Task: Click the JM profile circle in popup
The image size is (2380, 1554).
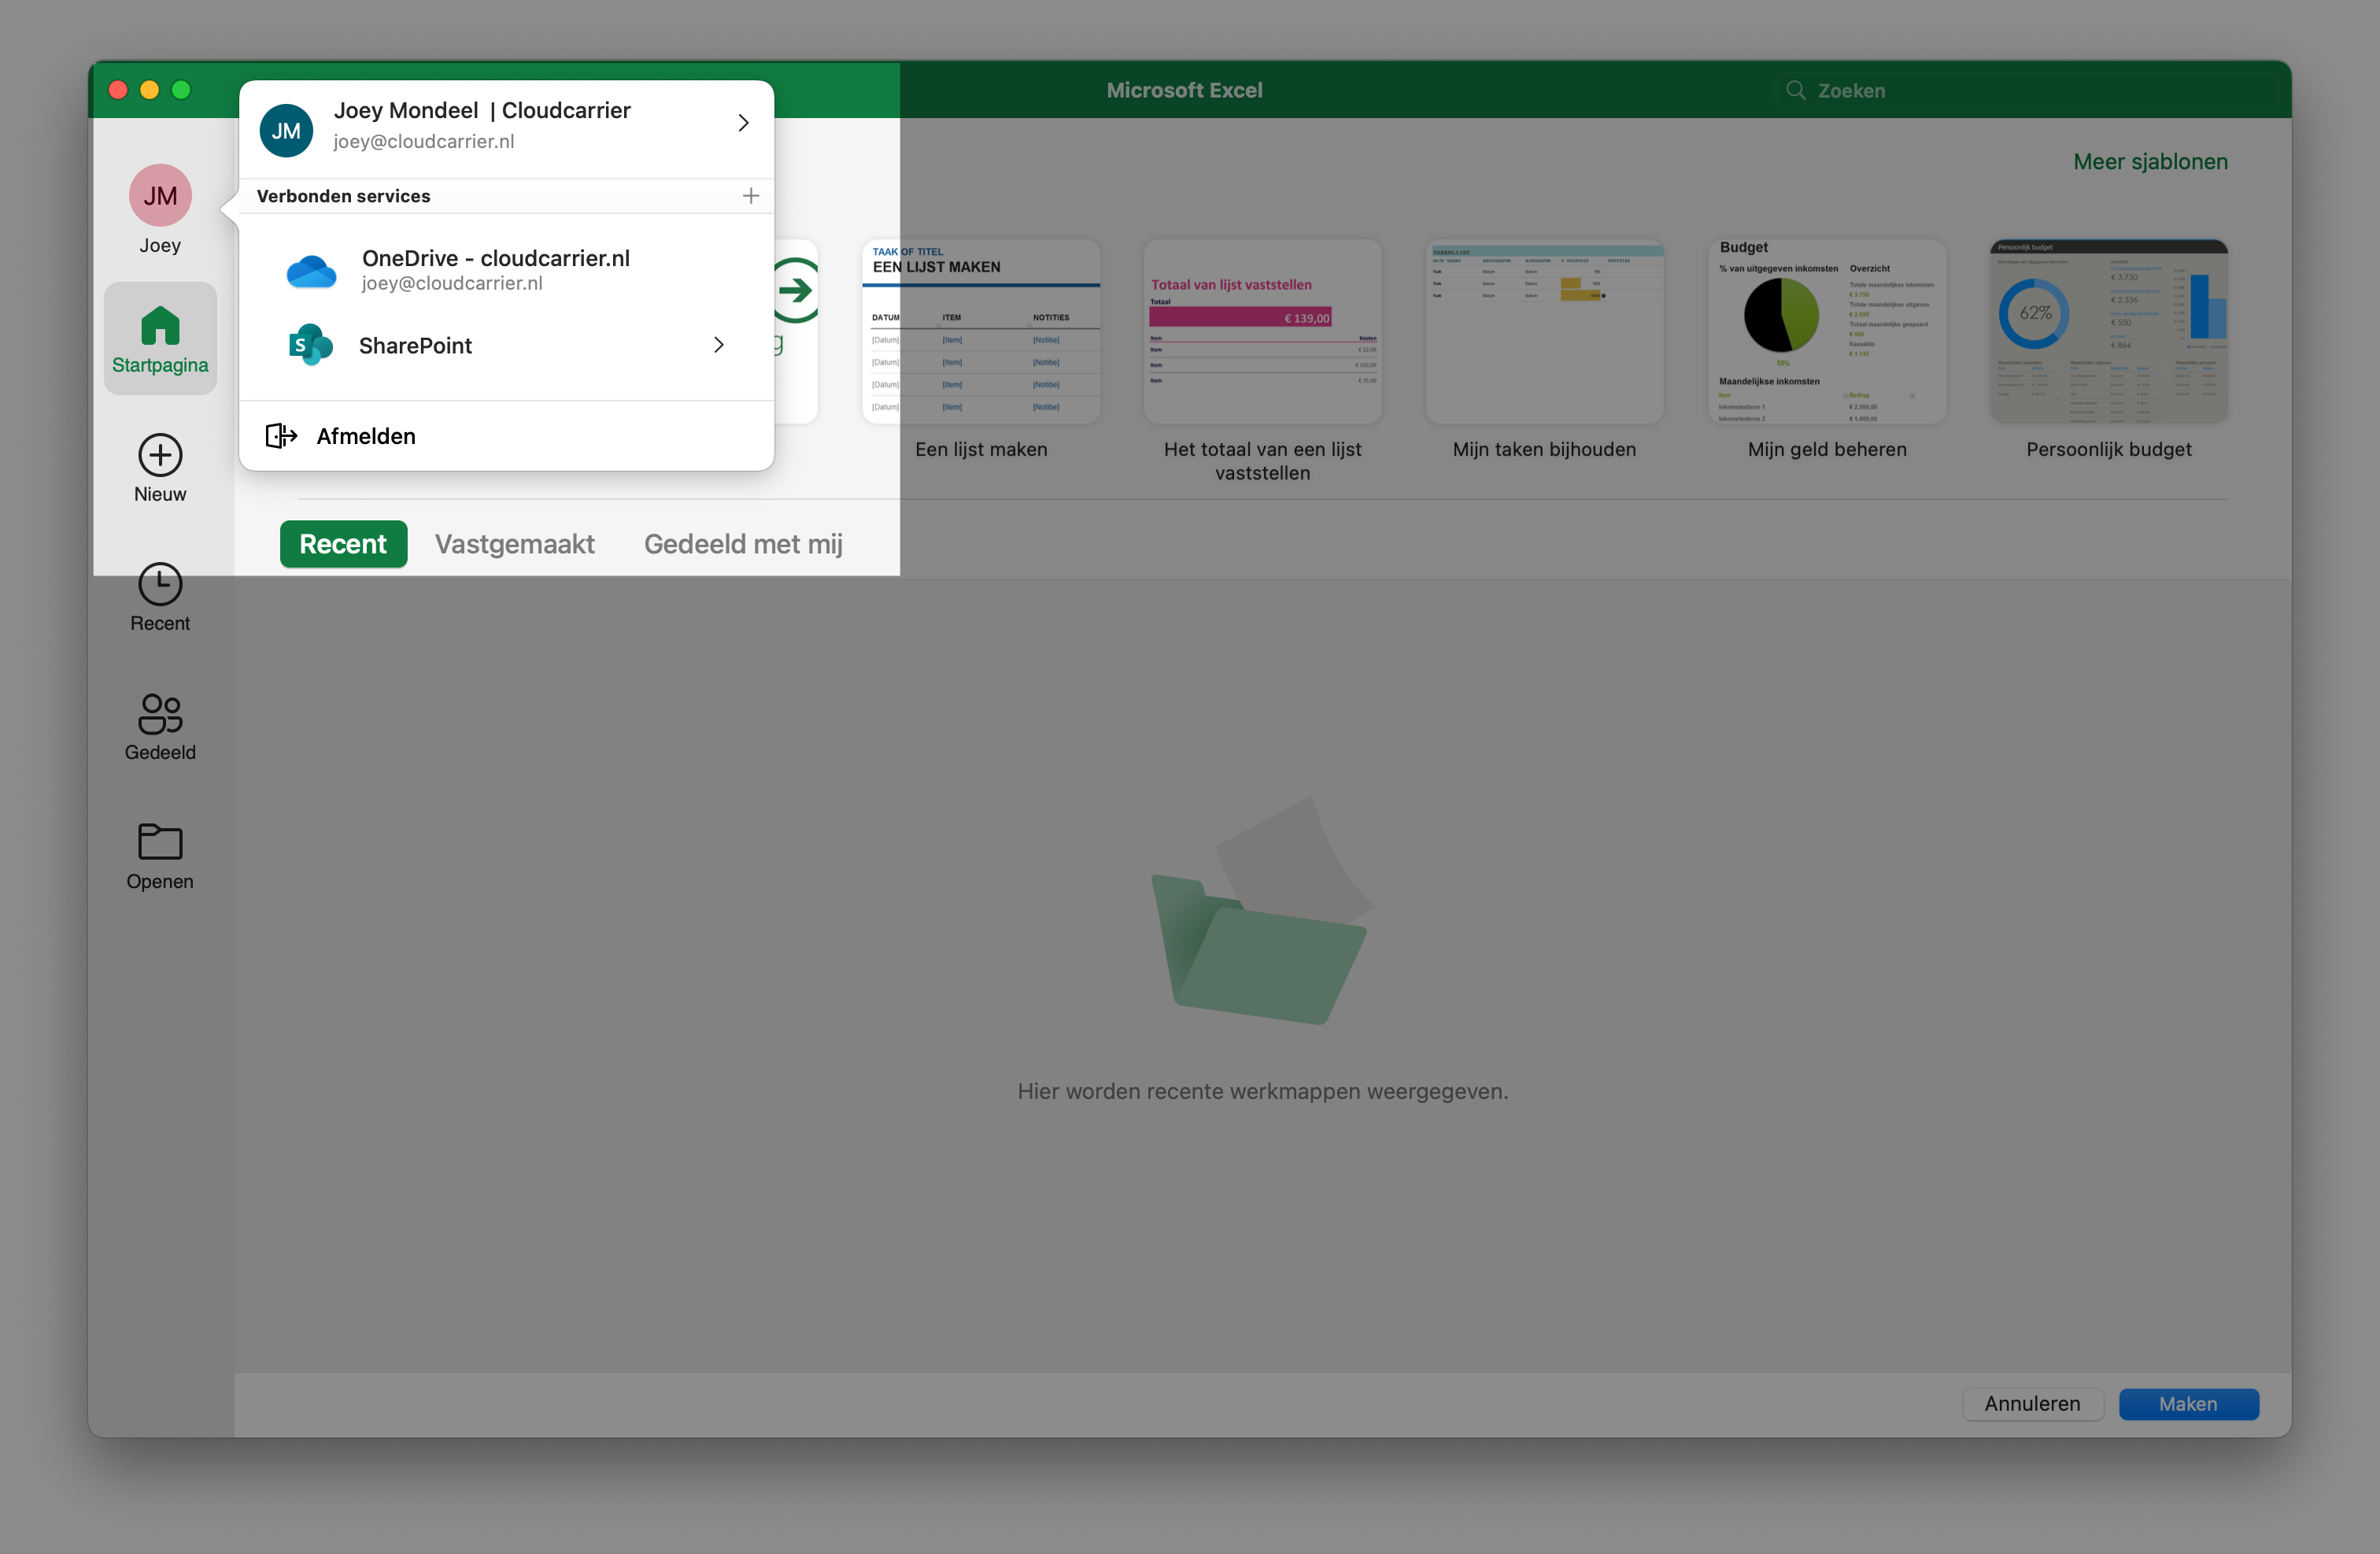Action: 286,130
